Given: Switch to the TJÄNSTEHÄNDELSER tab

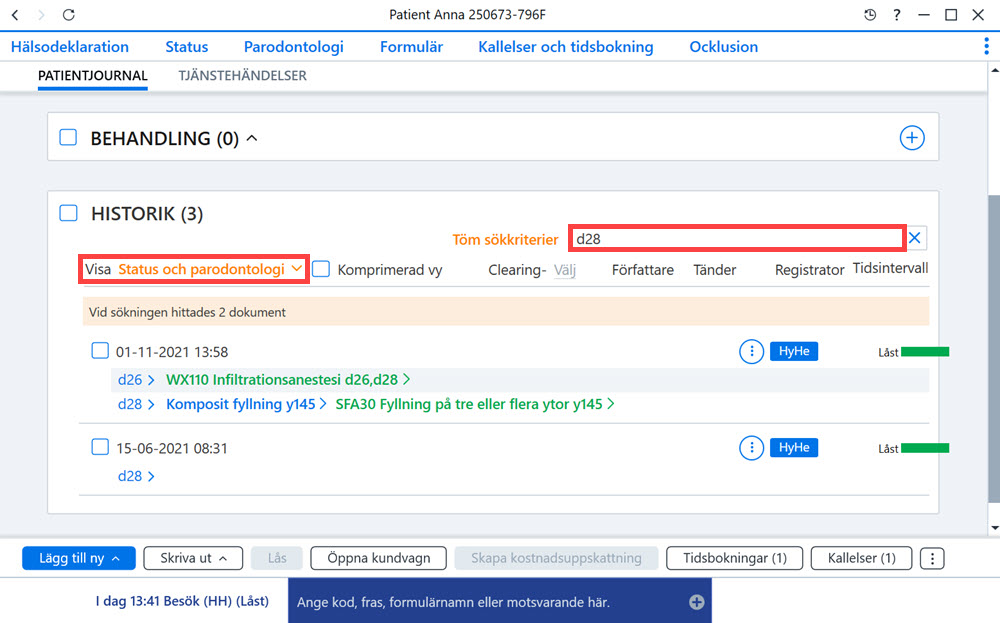Looking at the screenshot, I should (242, 75).
